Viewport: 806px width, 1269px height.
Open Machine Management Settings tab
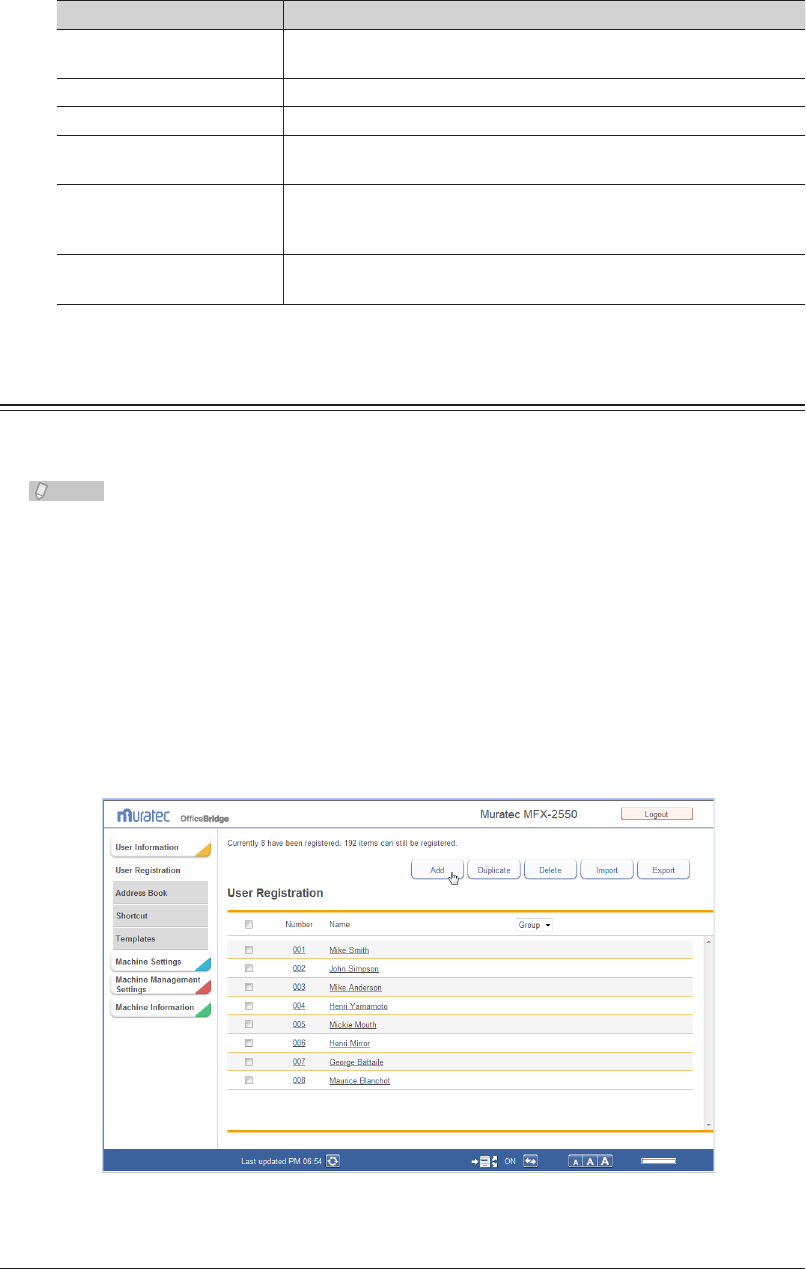click(x=160, y=985)
